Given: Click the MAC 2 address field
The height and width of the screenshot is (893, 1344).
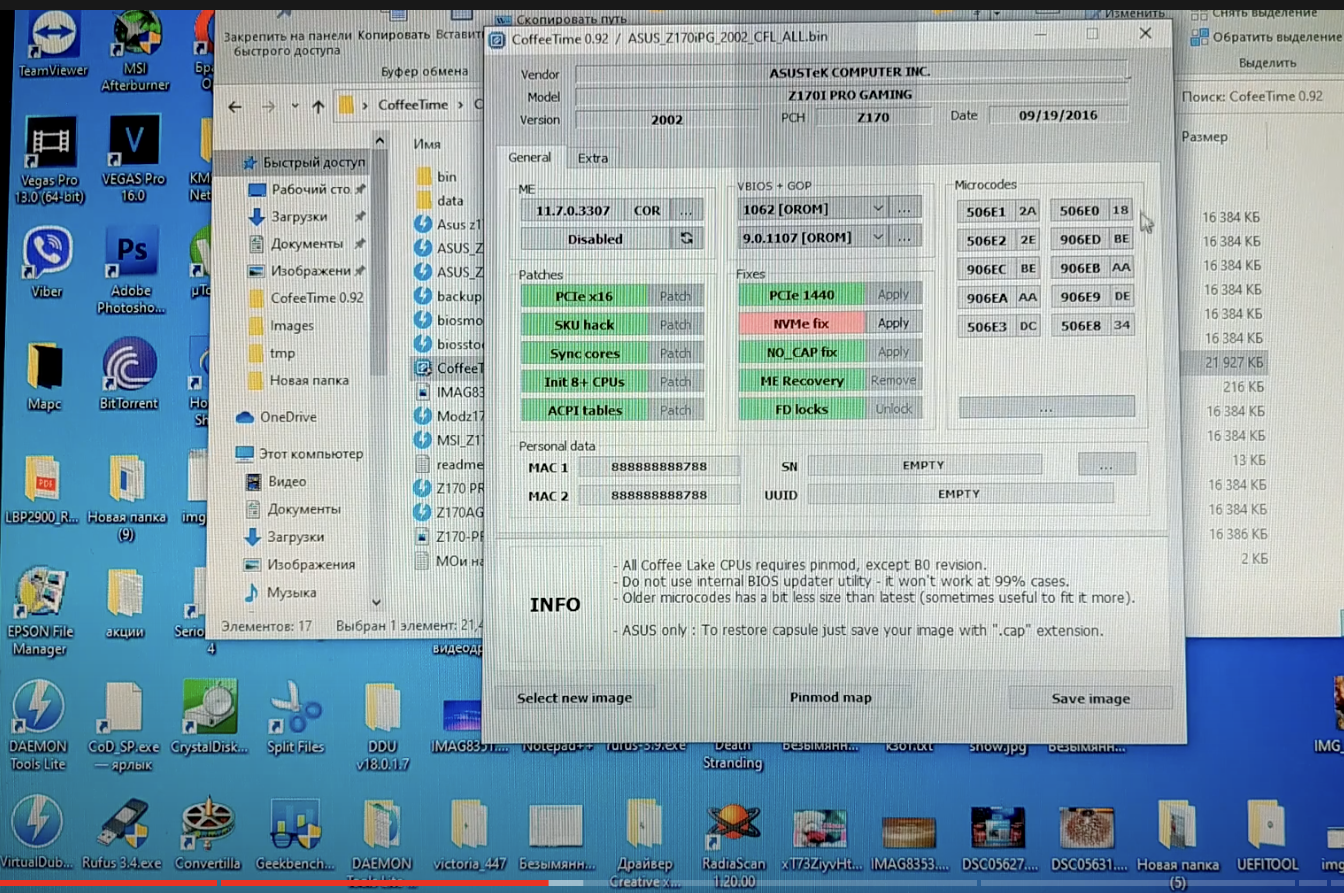Looking at the screenshot, I should [659, 495].
